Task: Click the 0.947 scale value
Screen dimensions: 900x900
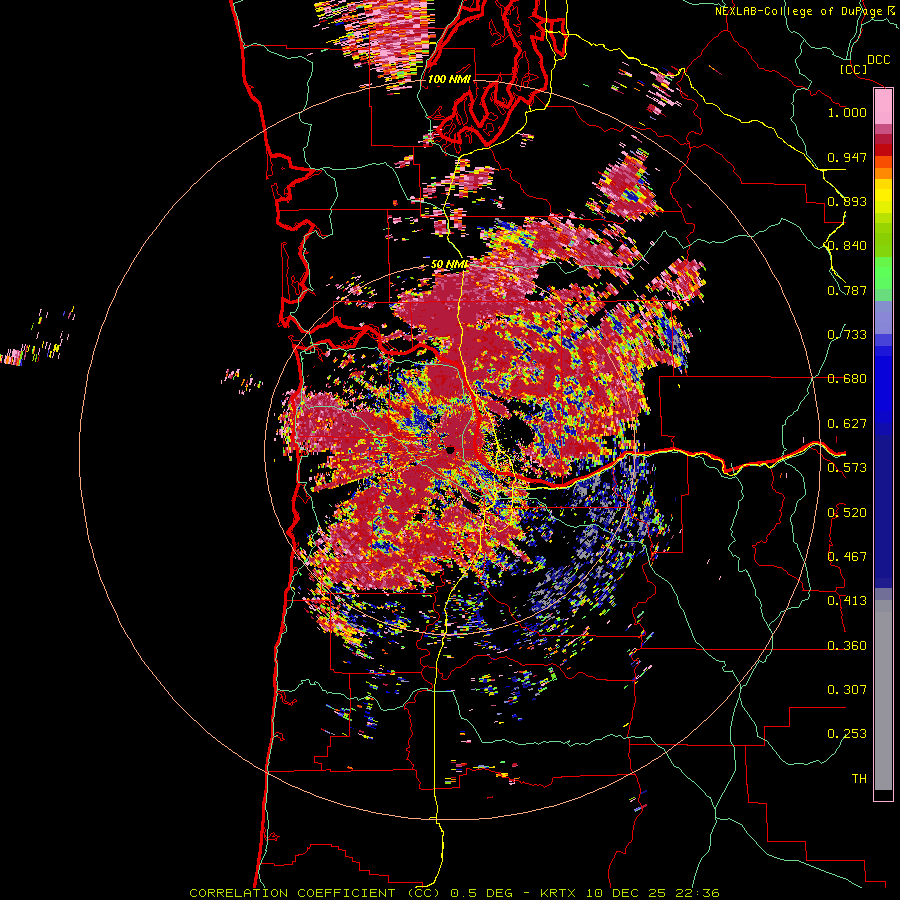Action: point(847,157)
